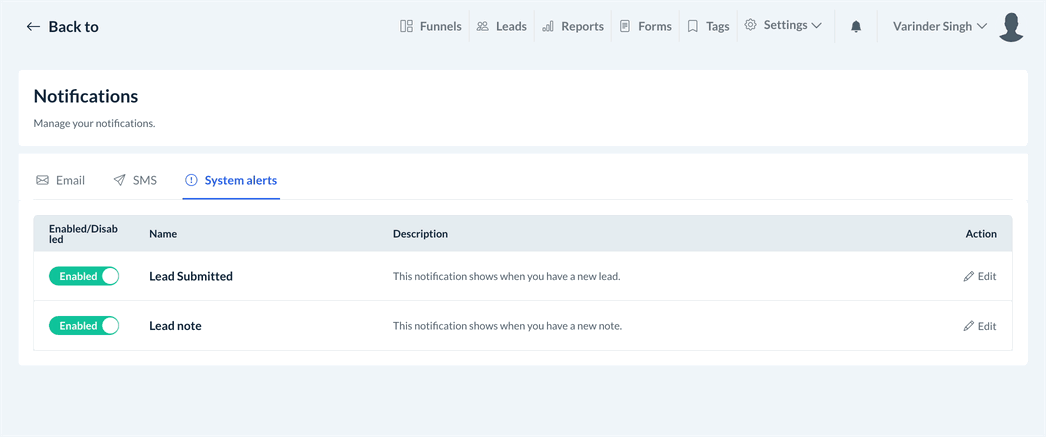
Task: Disable the Lead note notification toggle
Action: pyautogui.click(x=84, y=326)
